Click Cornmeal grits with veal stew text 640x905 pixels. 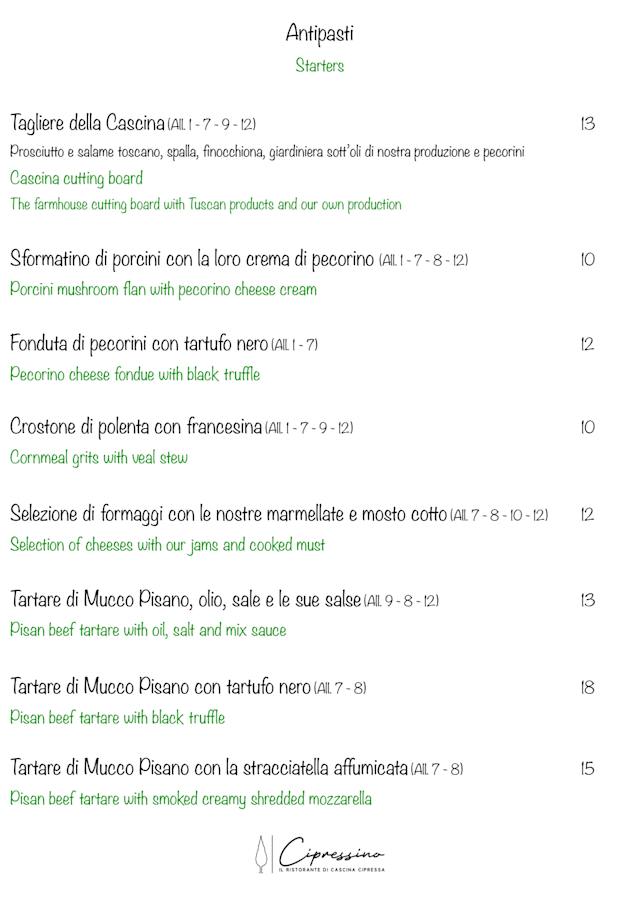click(x=99, y=458)
